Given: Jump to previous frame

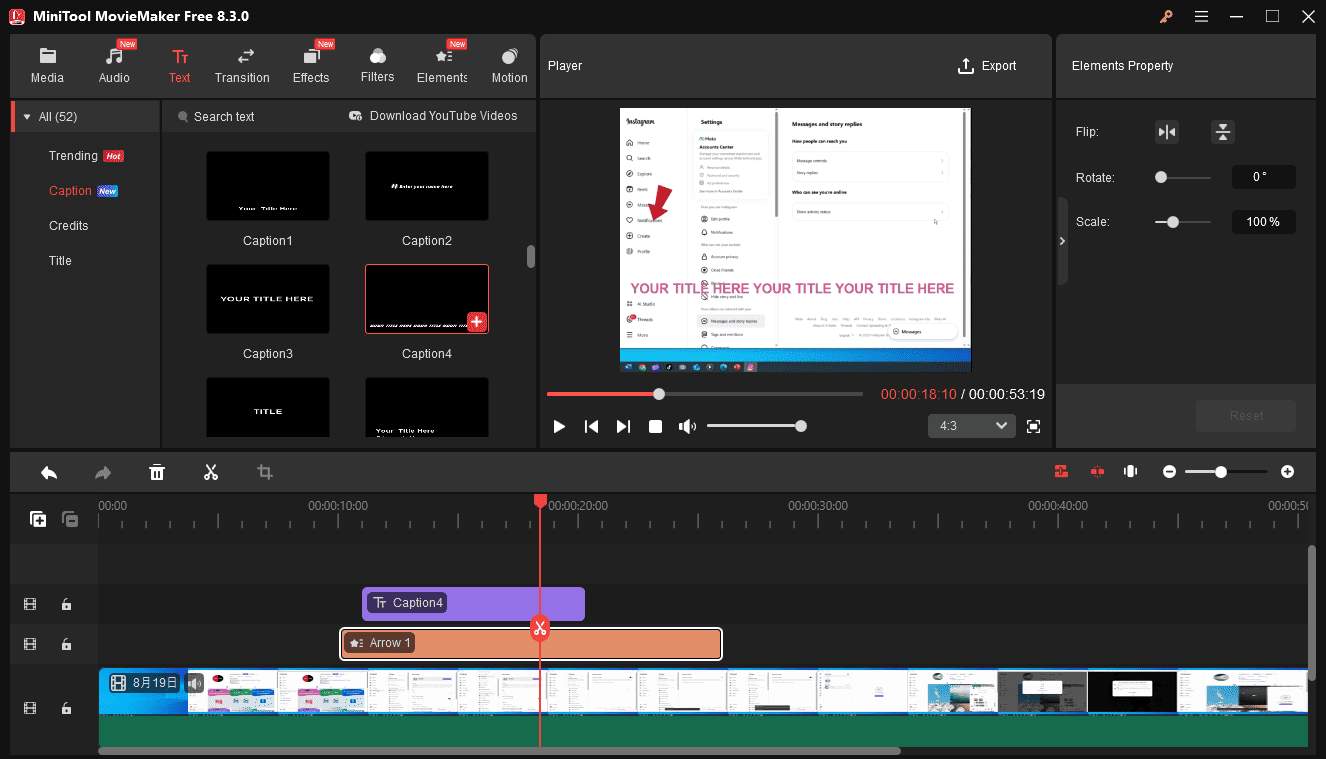Looking at the screenshot, I should pyautogui.click(x=591, y=427).
